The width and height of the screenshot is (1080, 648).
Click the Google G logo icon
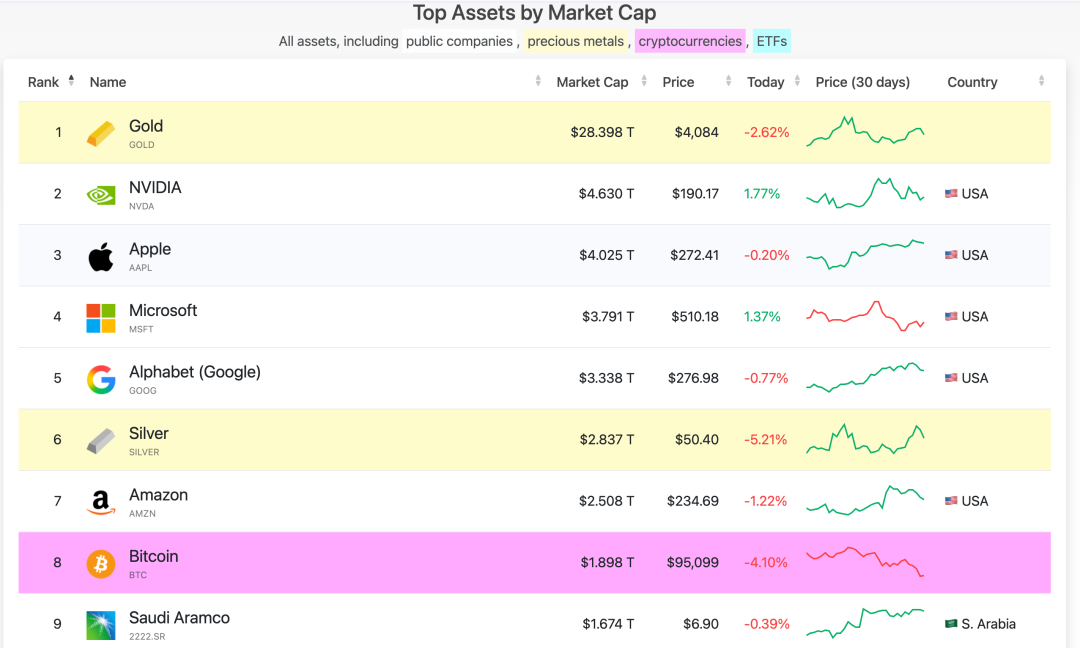(x=101, y=379)
